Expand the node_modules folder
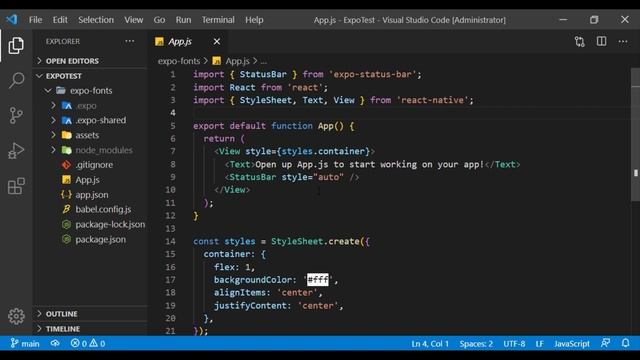This screenshot has height=360, width=640. pyautogui.click(x=90, y=150)
